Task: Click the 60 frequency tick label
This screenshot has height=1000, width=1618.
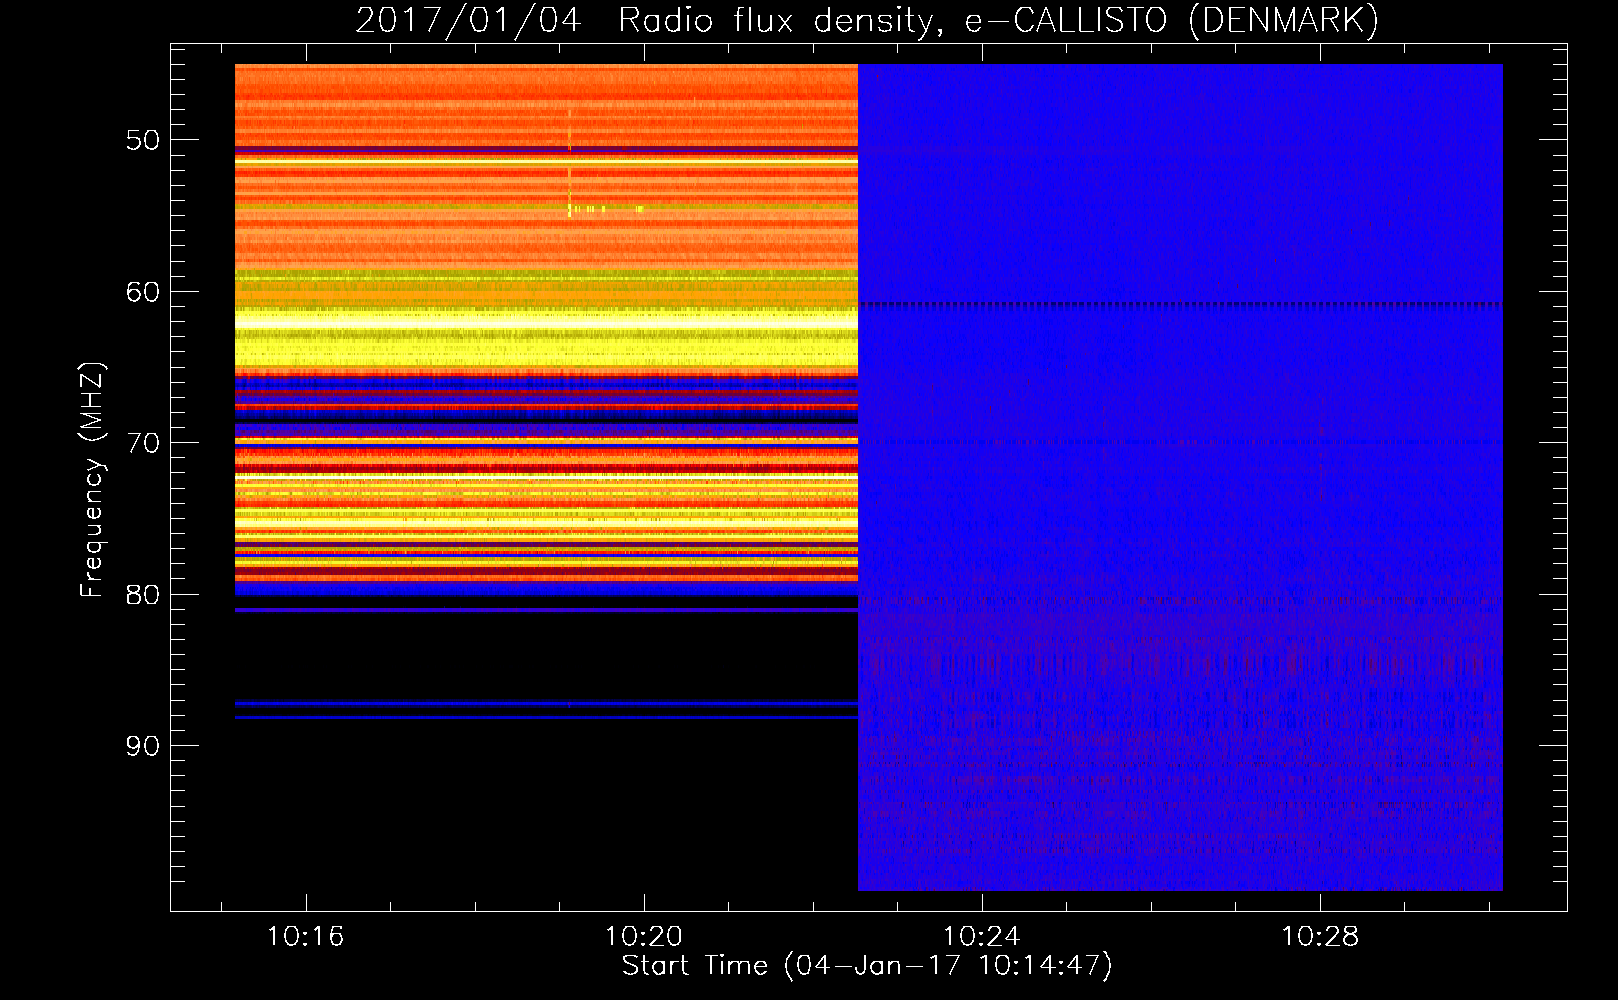Action: tap(143, 292)
